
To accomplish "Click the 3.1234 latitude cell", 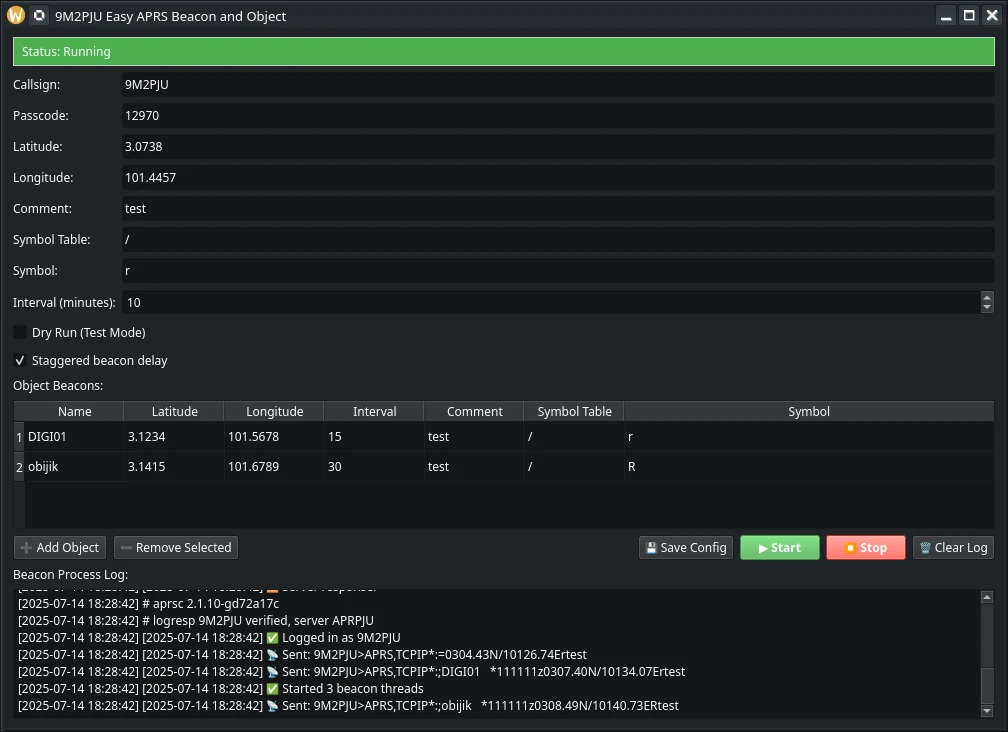I will tap(174, 437).
